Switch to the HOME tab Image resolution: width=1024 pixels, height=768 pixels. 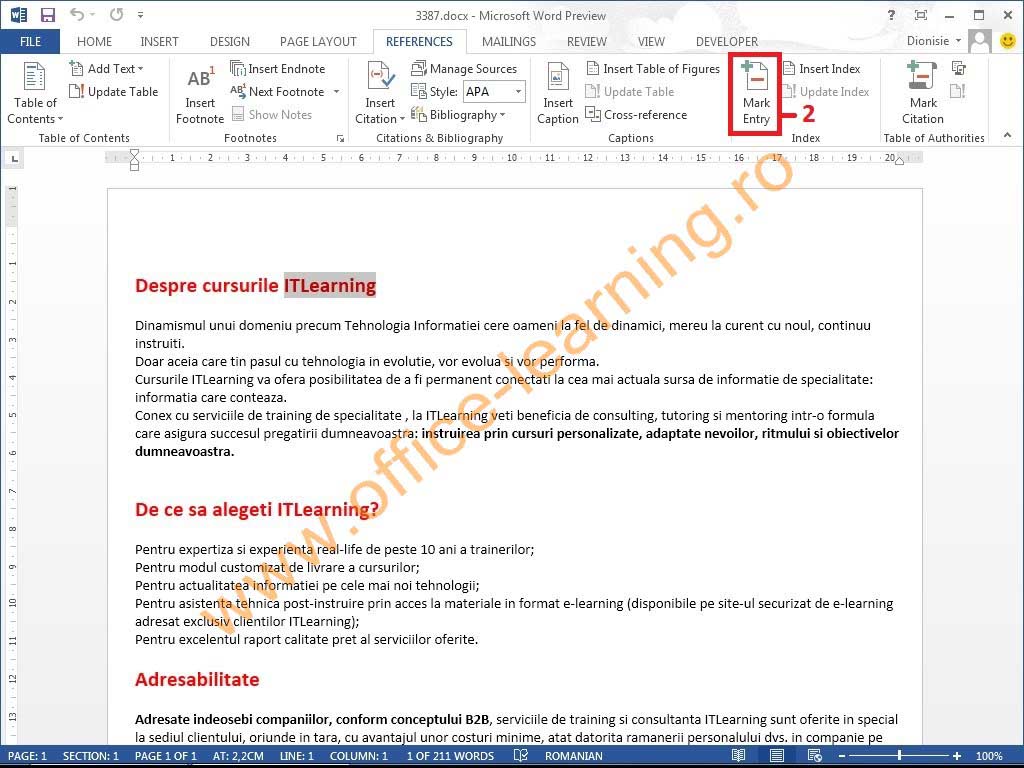coord(94,41)
